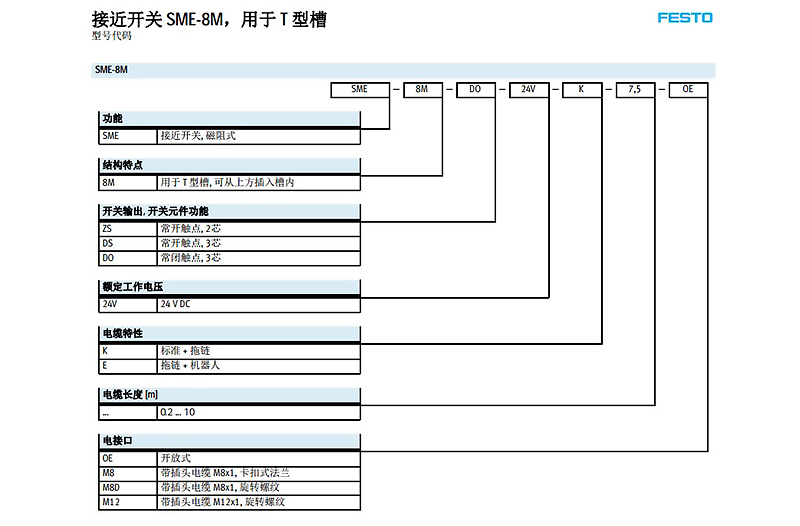The width and height of the screenshot is (800, 526).
Task: Click the 电缆特性 table header
Action: tap(230, 334)
